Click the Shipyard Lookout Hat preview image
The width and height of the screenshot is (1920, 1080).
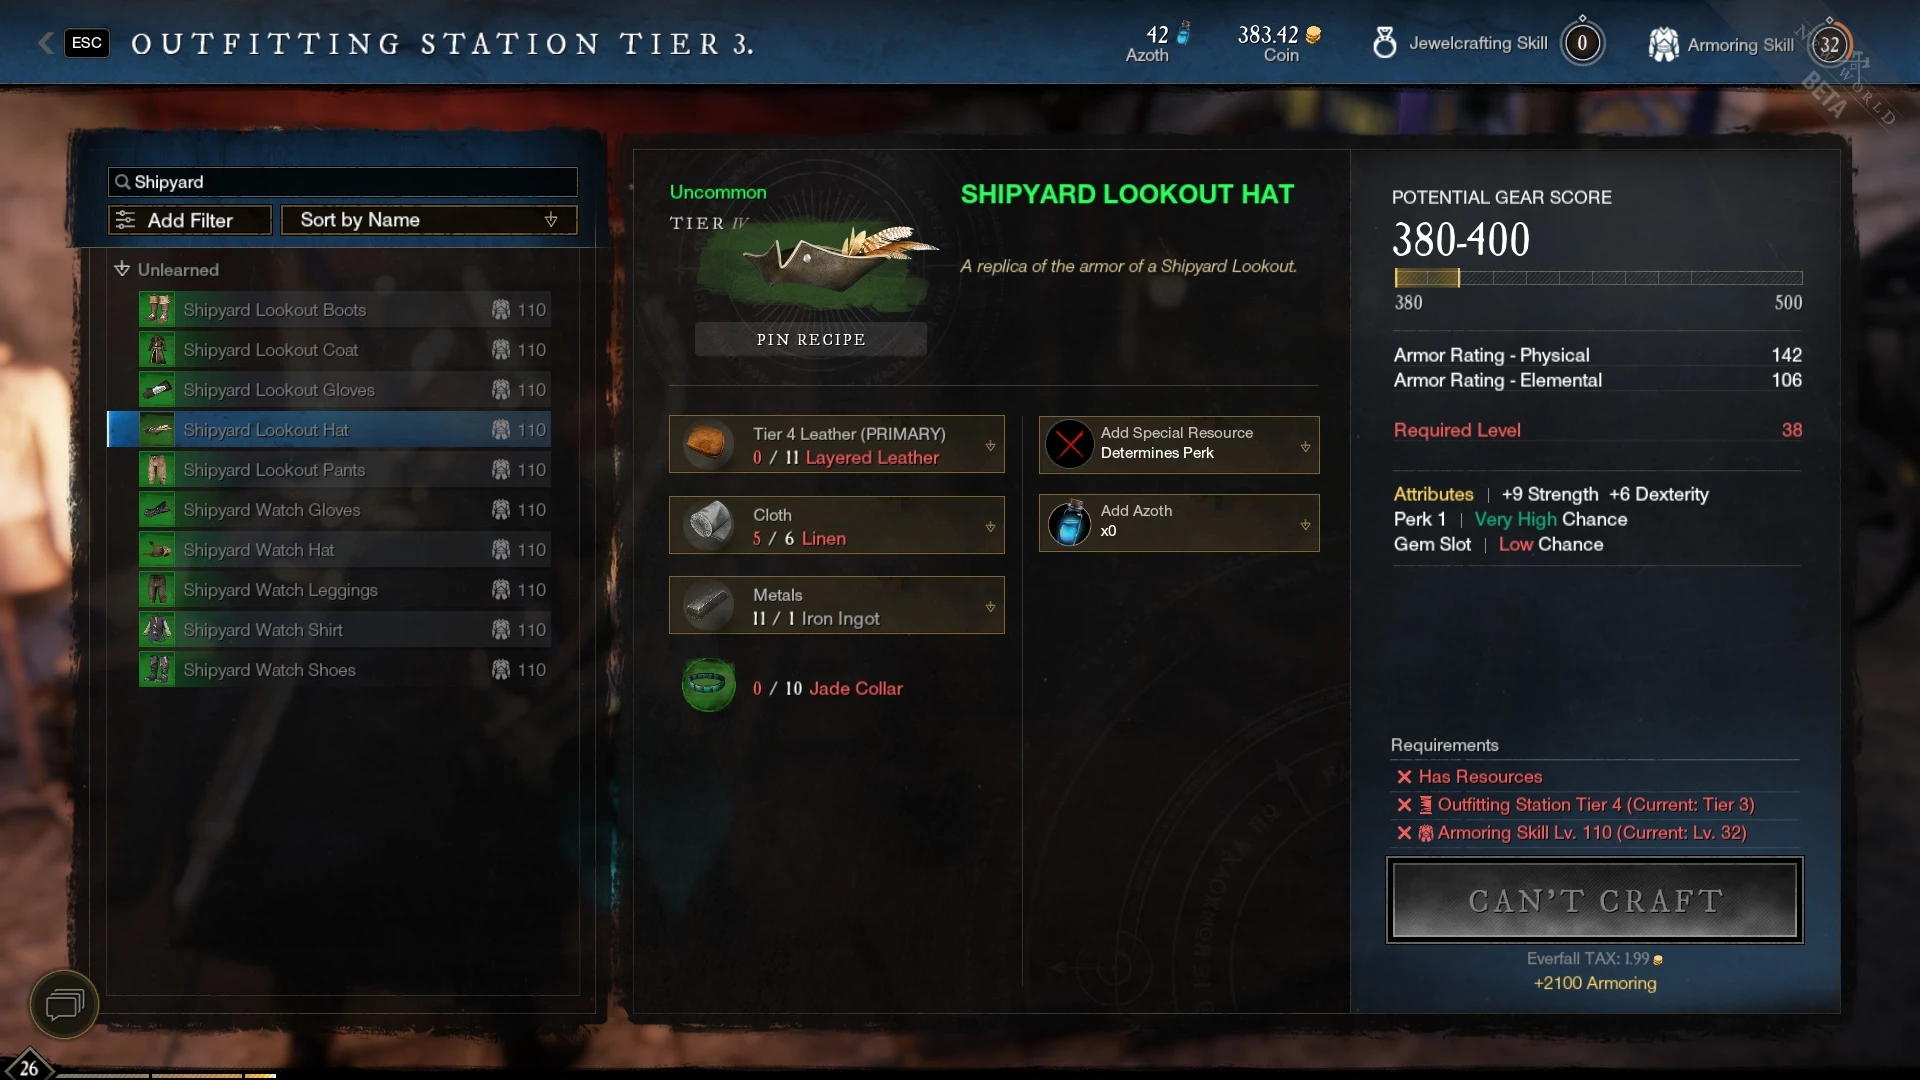coord(816,262)
